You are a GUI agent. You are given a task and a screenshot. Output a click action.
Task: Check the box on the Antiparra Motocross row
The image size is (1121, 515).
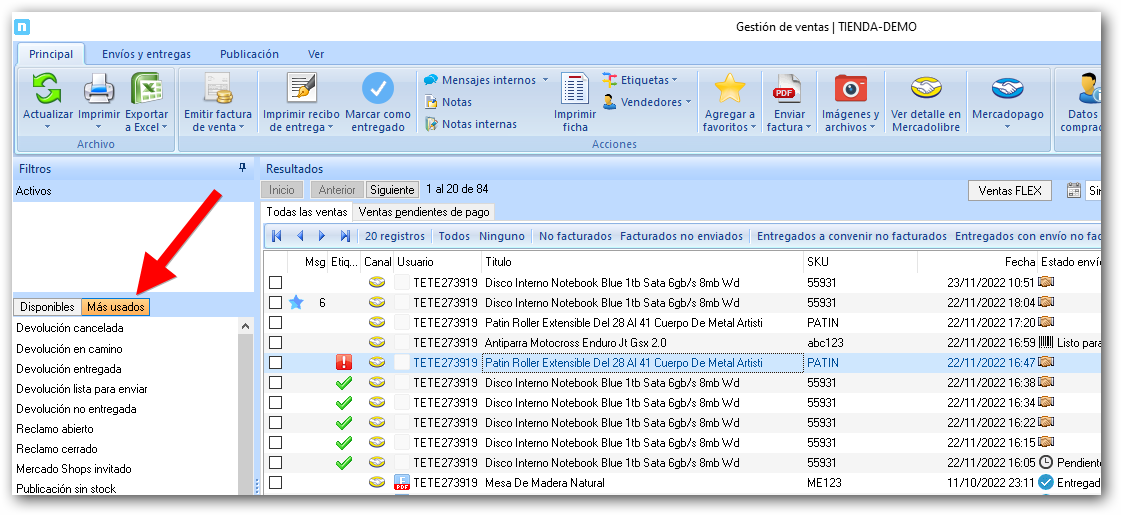click(275, 343)
